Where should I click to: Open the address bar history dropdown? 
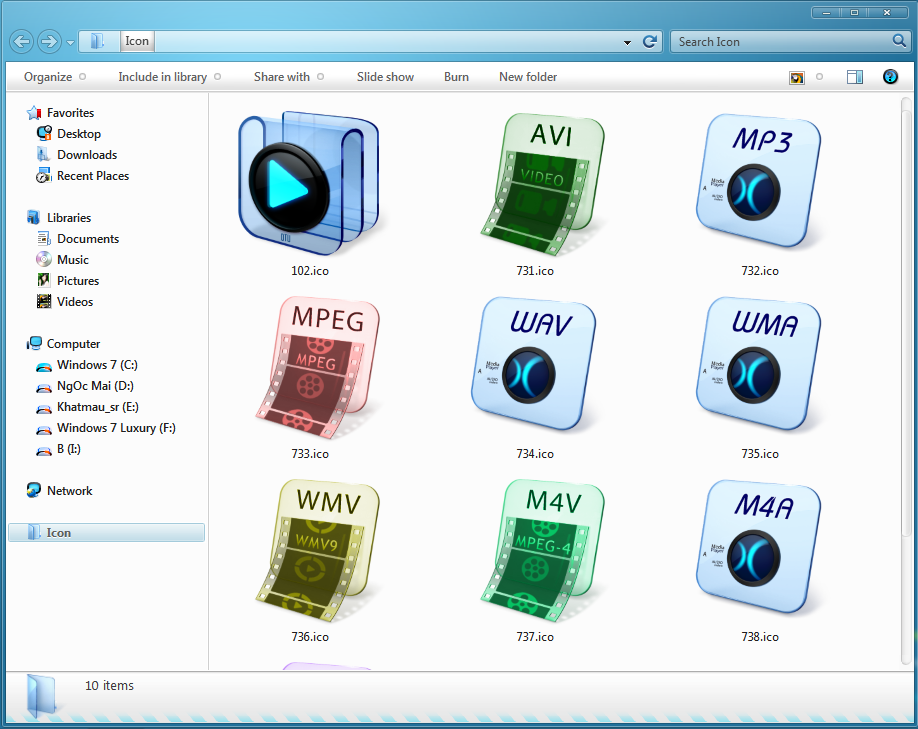pos(627,42)
